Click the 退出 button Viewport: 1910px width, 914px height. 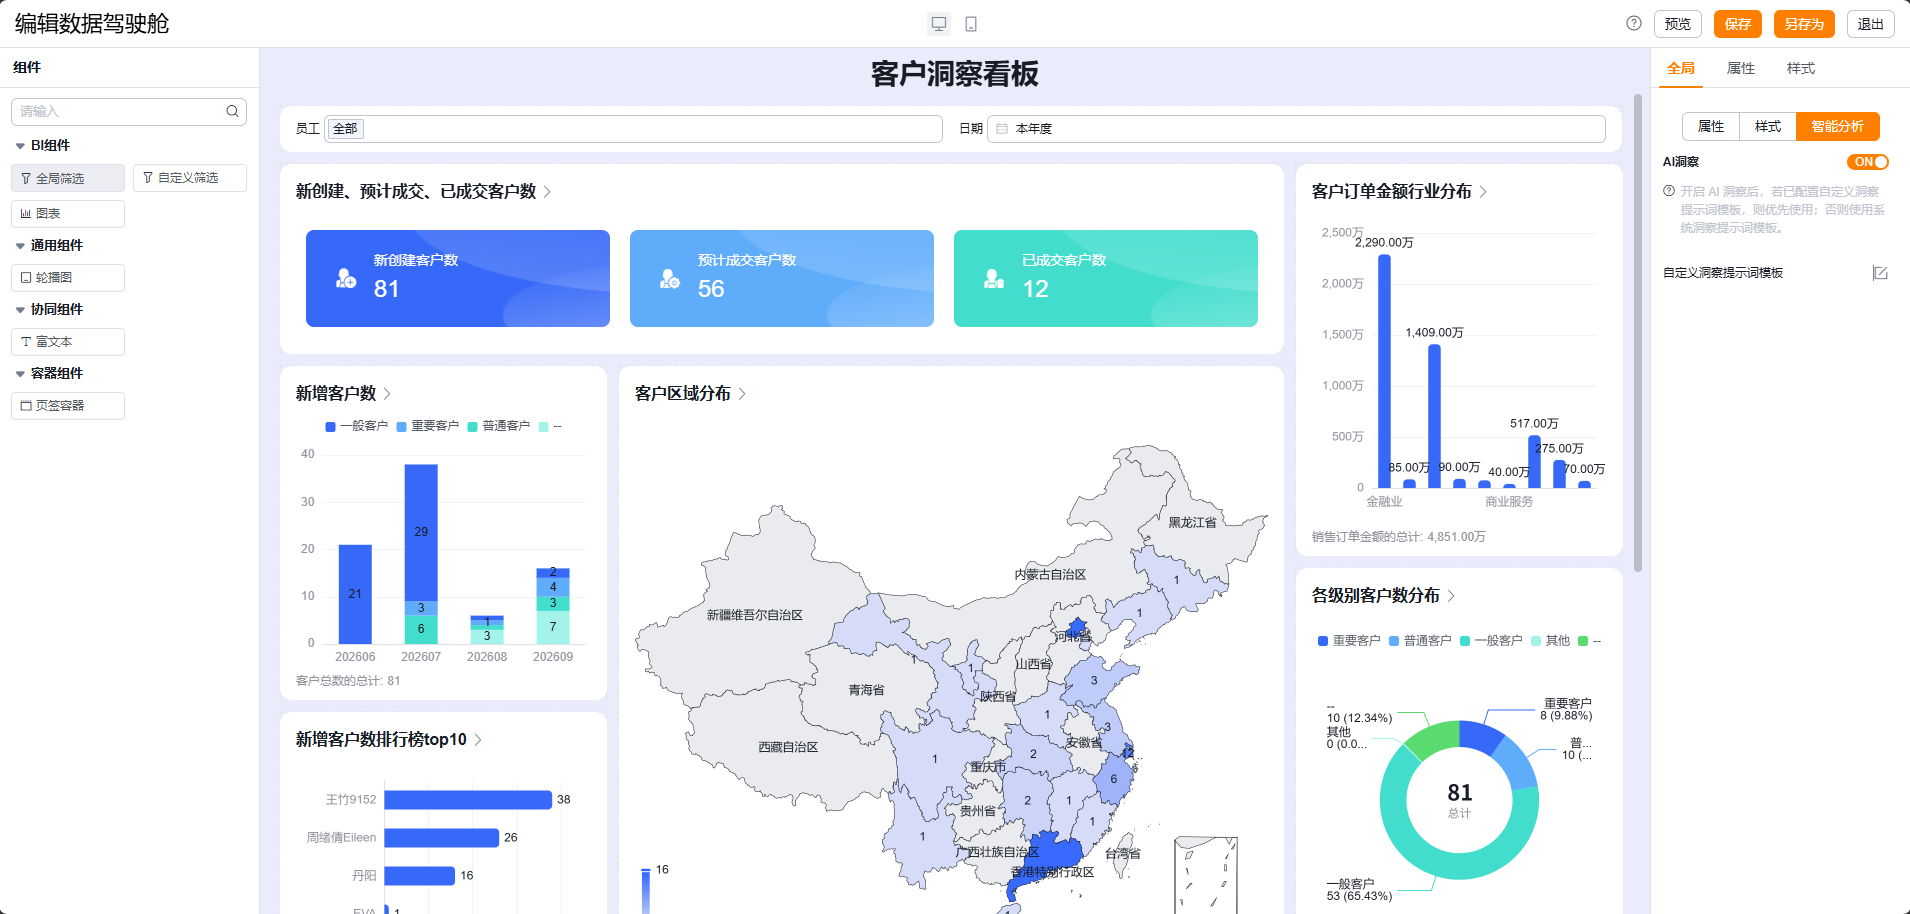pos(1871,24)
